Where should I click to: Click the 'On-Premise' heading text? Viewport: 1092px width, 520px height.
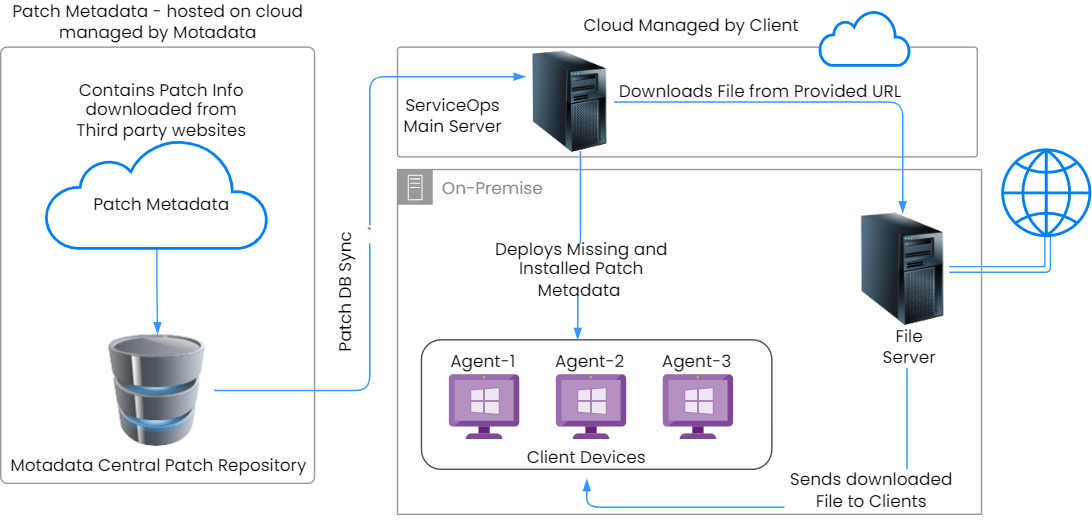(492, 188)
